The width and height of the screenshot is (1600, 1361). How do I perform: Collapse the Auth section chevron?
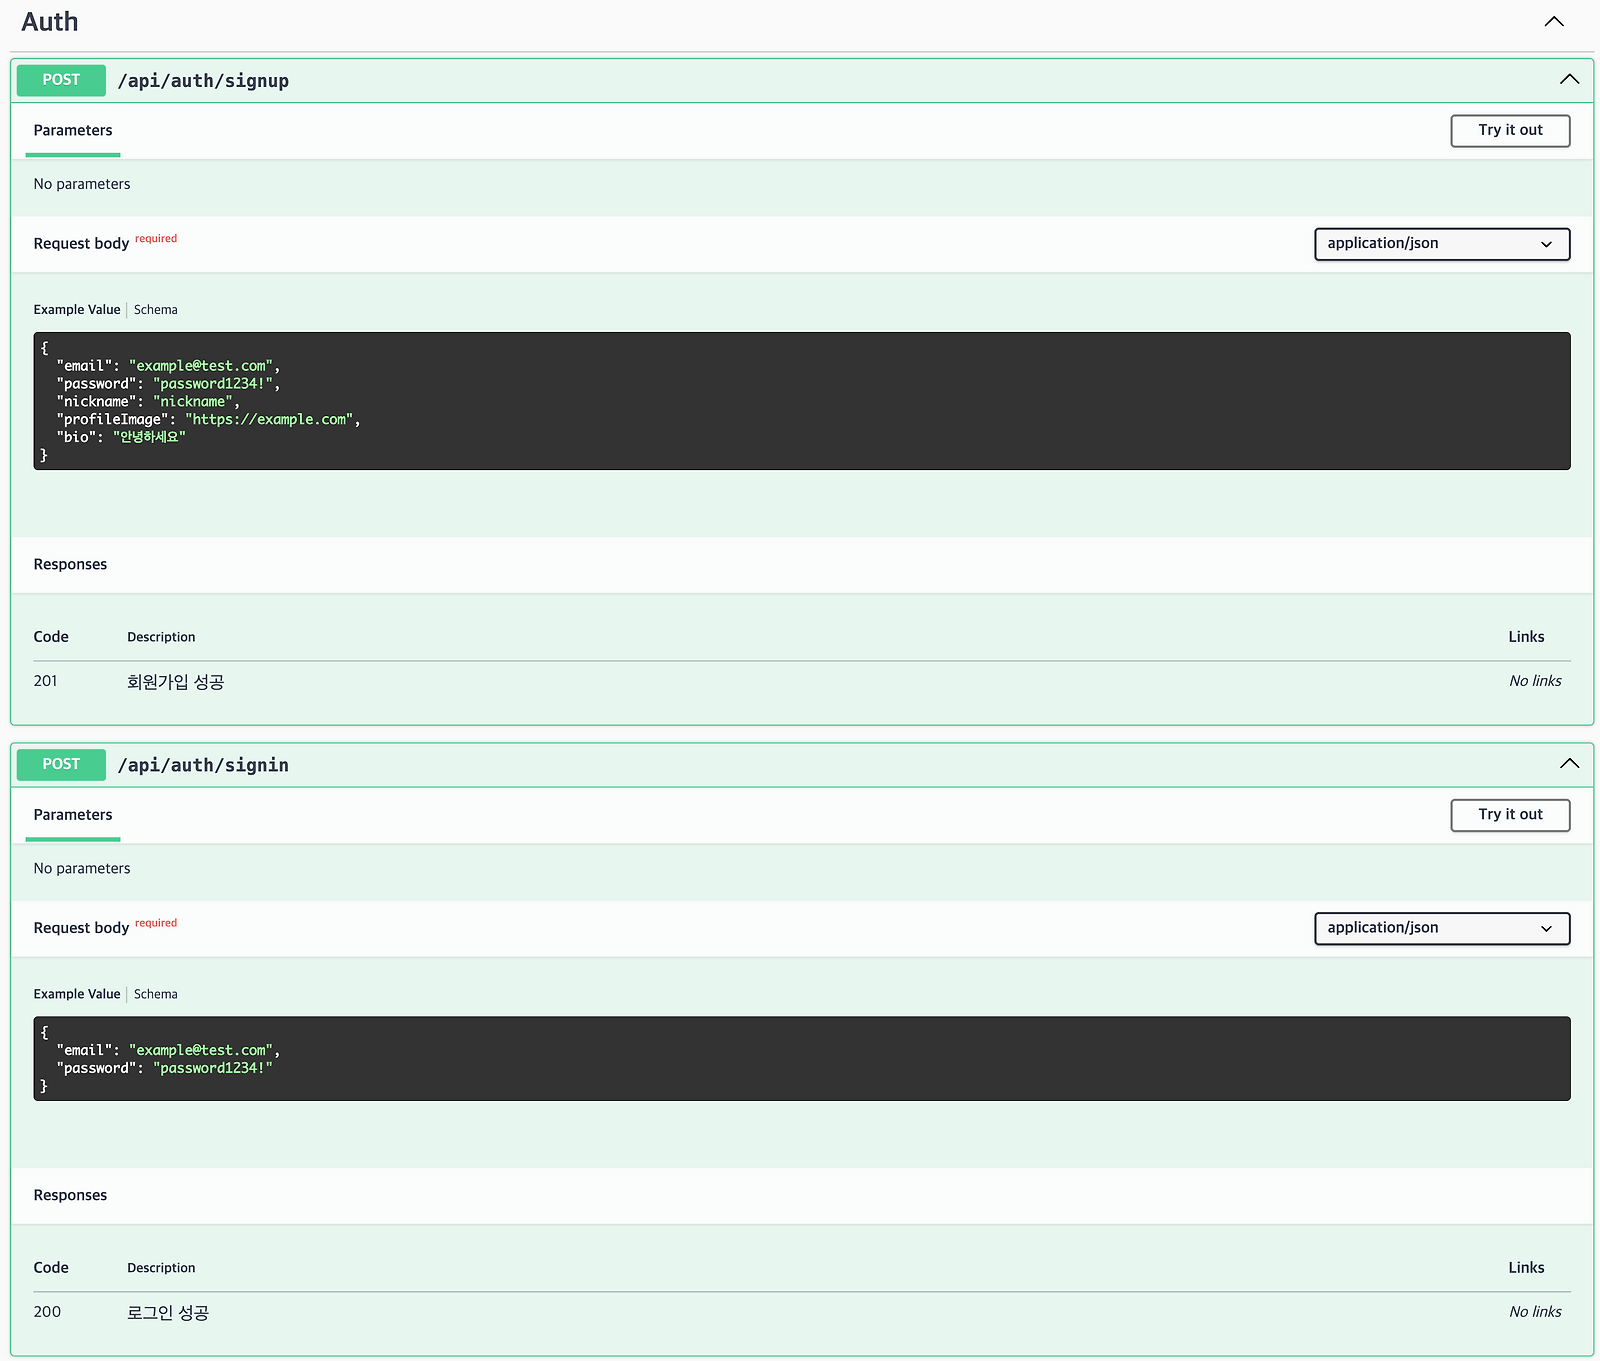(x=1553, y=22)
